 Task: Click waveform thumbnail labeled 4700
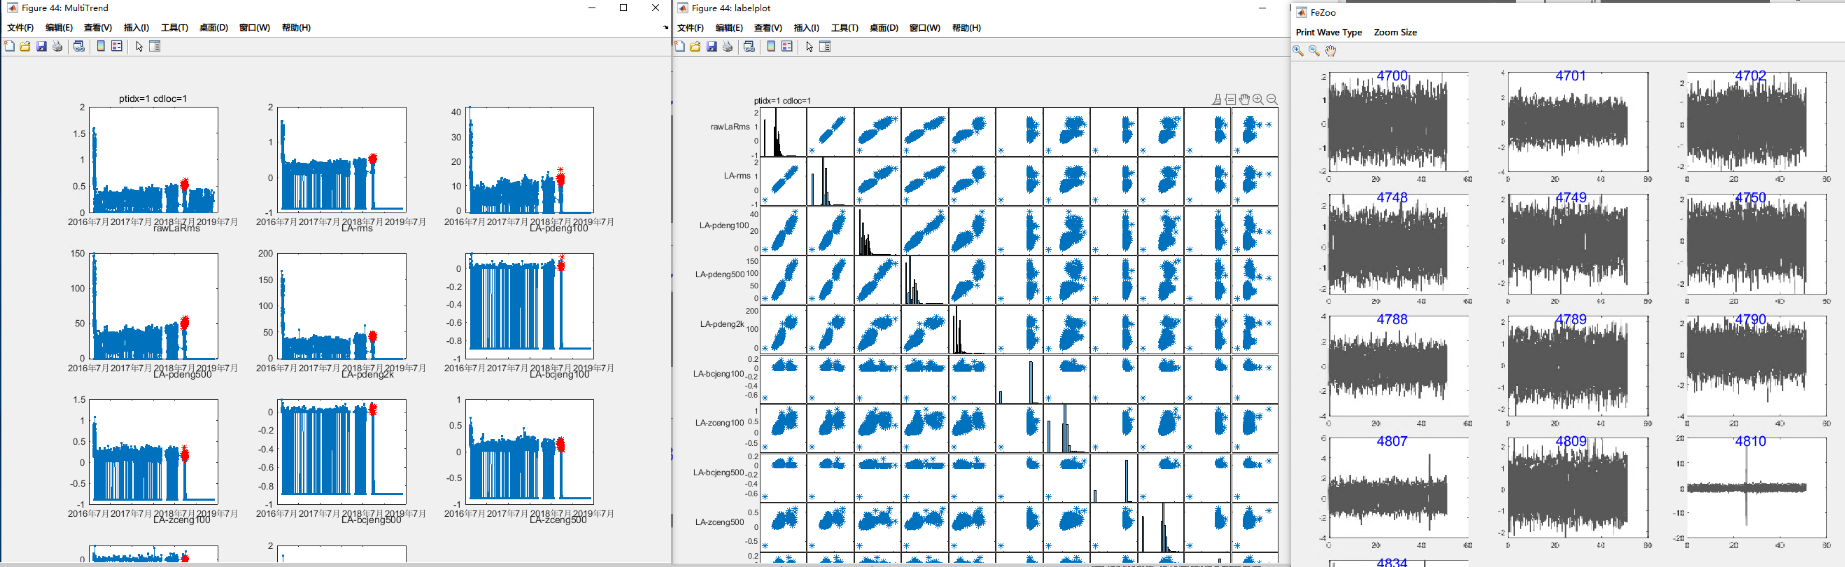point(1398,122)
